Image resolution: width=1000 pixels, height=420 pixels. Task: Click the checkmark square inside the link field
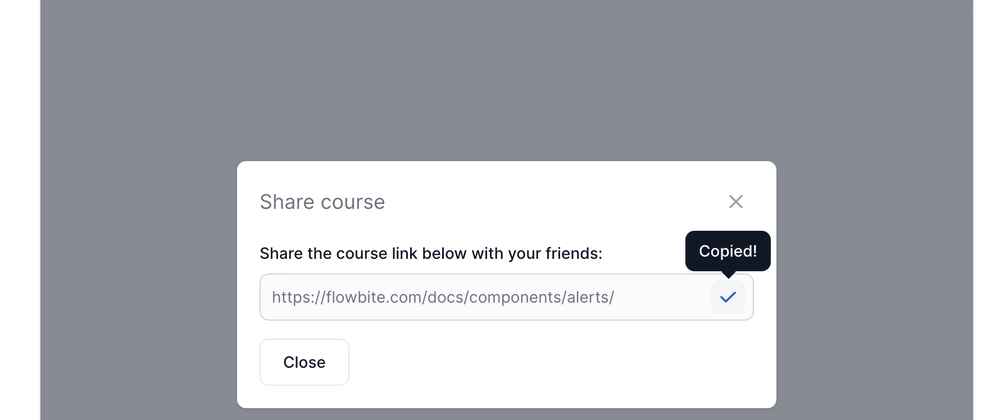pyautogui.click(x=728, y=297)
